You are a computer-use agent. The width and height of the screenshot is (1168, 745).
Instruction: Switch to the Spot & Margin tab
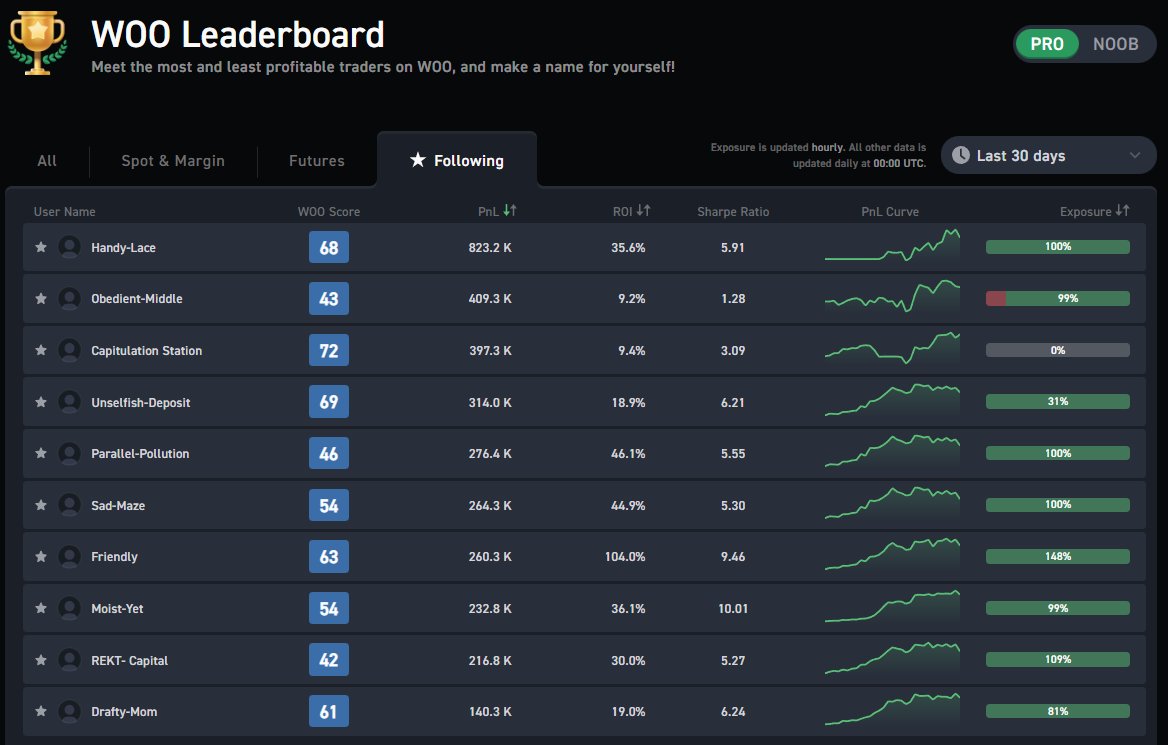pyautogui.click(x=173, y=161)
